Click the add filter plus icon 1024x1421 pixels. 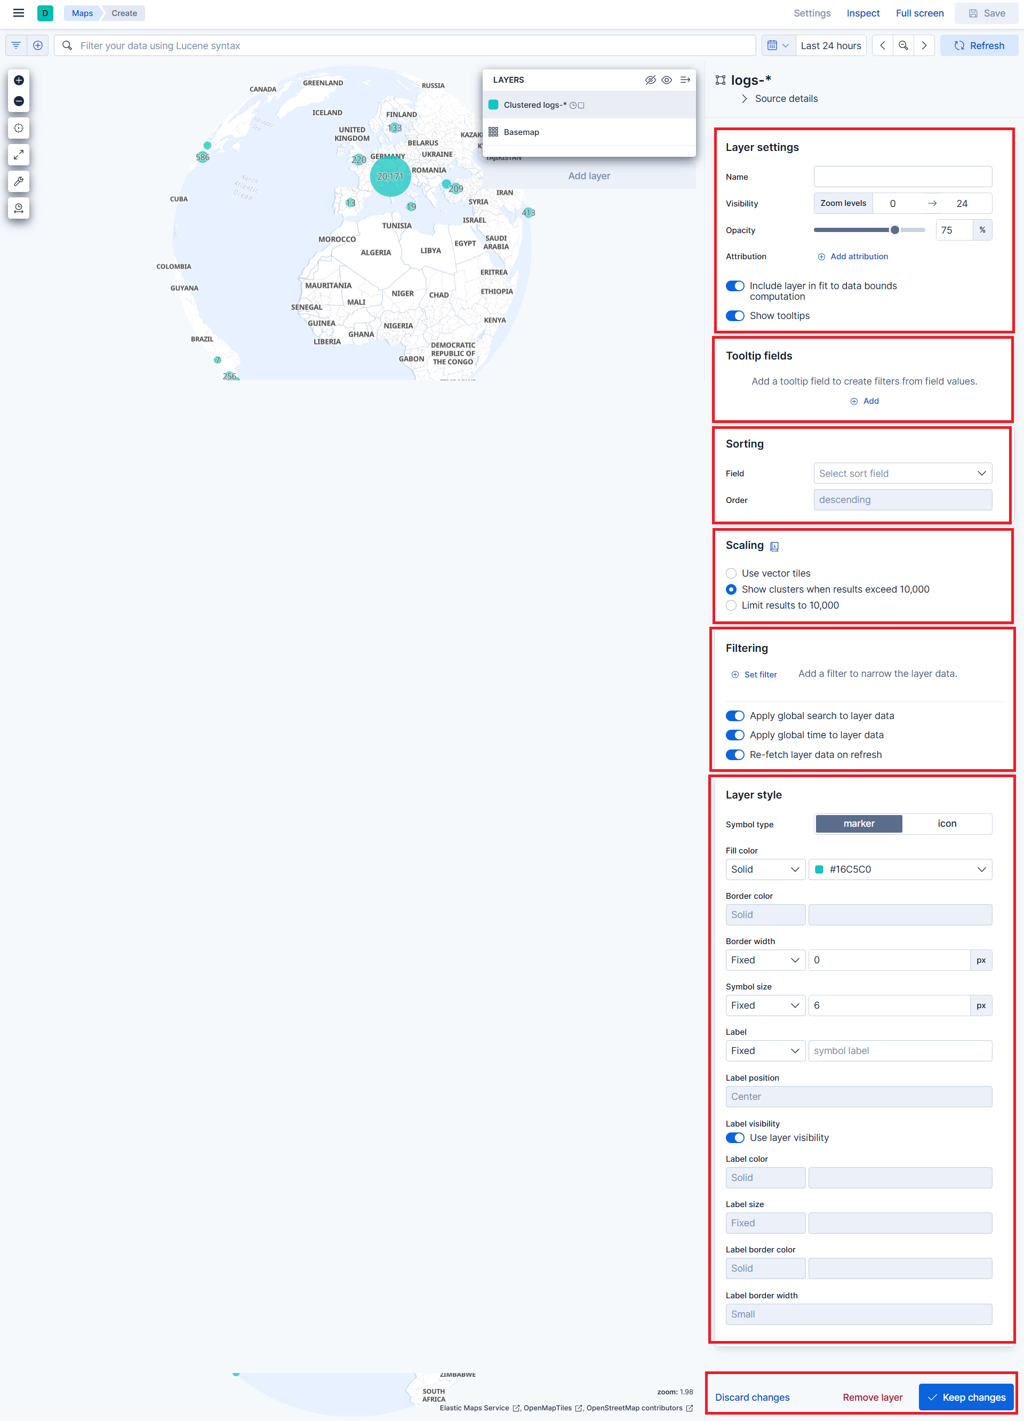pyautogui.click(x=38, y=46)
